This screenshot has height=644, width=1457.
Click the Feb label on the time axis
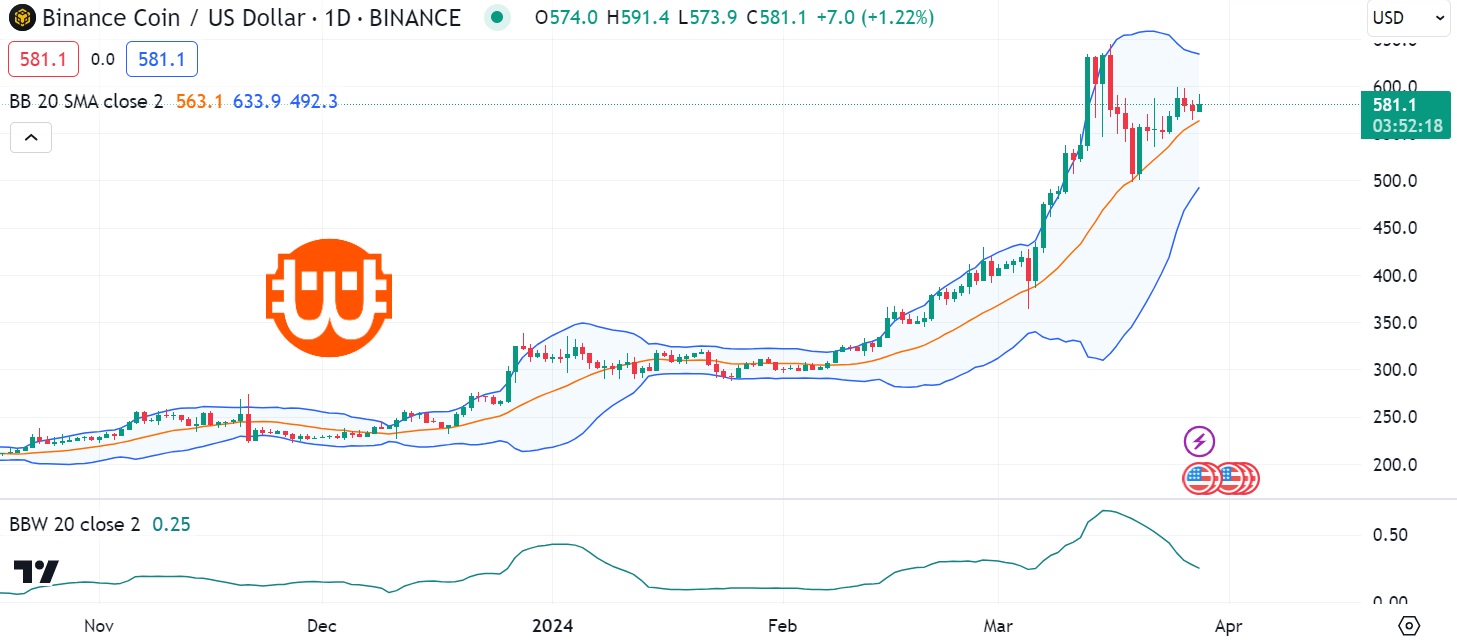[x=781, y=626]
